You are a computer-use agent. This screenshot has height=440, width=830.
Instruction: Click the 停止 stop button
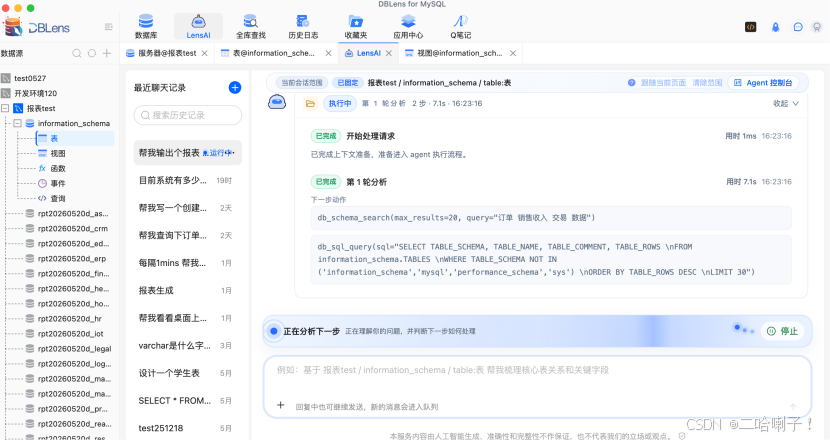(782, 331)
